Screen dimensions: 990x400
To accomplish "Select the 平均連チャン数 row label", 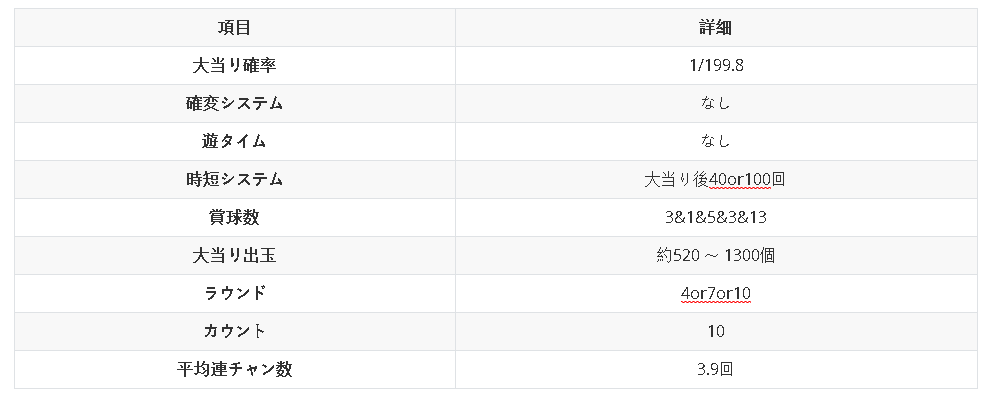I will pyautogui.click(x=234, y=370).
